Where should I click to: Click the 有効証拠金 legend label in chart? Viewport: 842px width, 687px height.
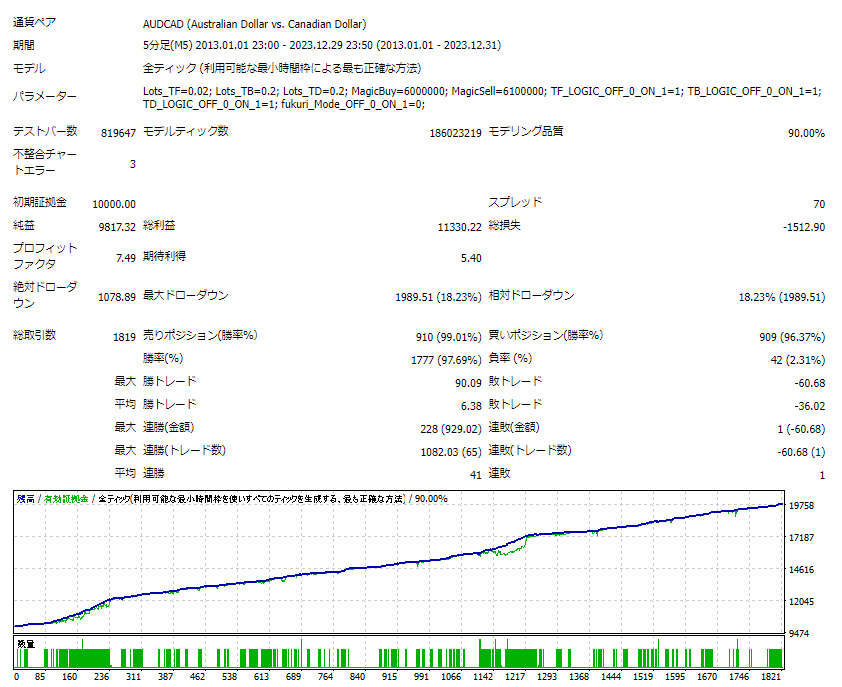[66, 499]
